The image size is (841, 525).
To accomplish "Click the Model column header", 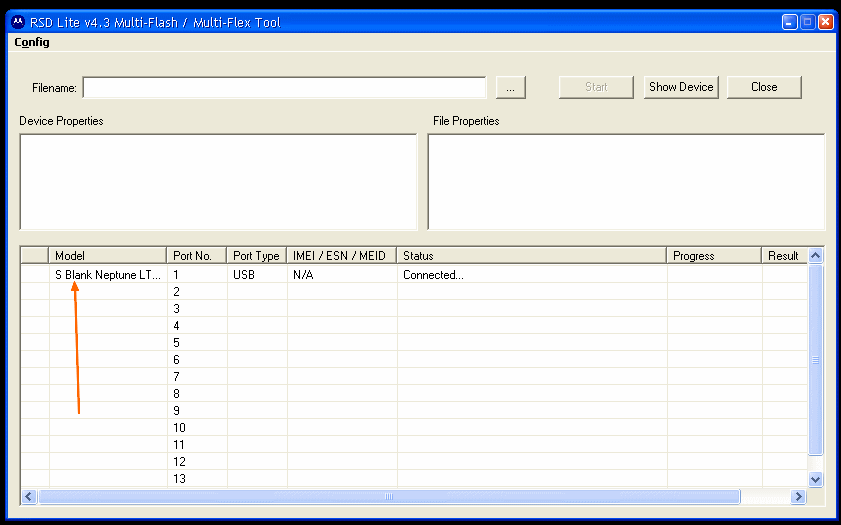I will (108, 256).
